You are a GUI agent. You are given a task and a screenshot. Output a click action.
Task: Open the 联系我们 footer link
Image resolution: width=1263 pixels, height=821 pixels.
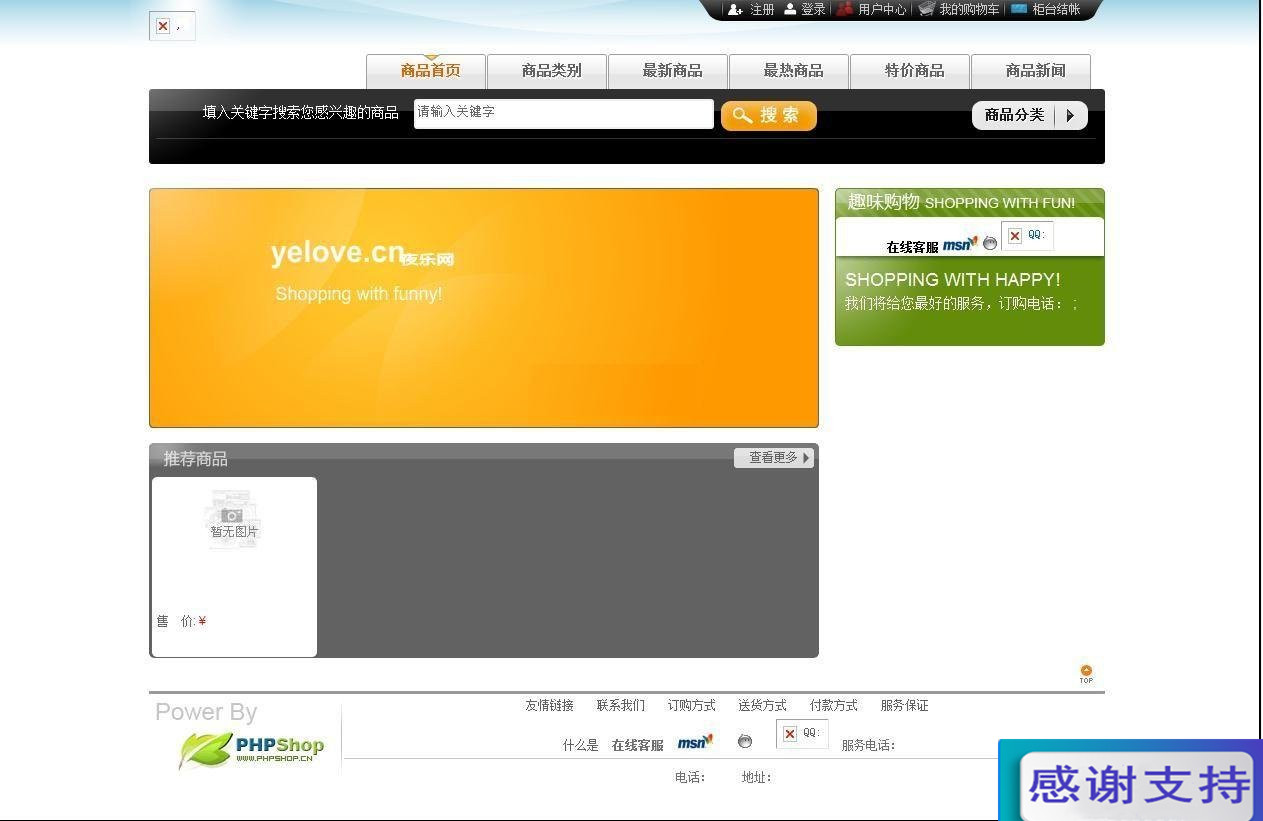(x=621, y=705)
